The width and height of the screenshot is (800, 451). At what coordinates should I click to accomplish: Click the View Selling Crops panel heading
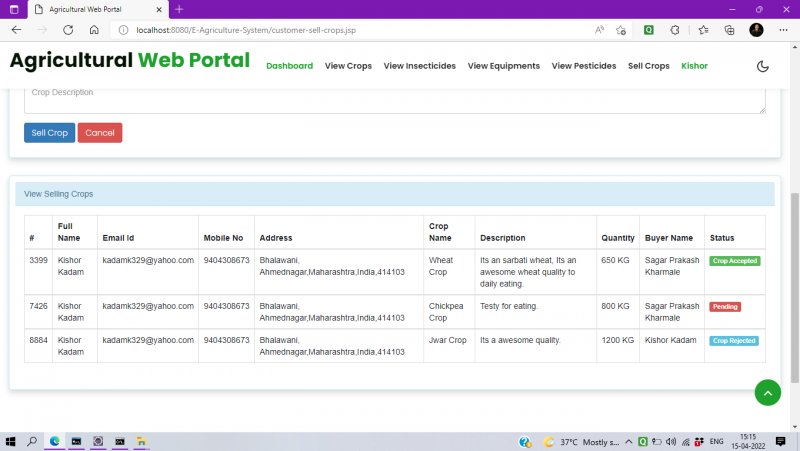[395, 194]
